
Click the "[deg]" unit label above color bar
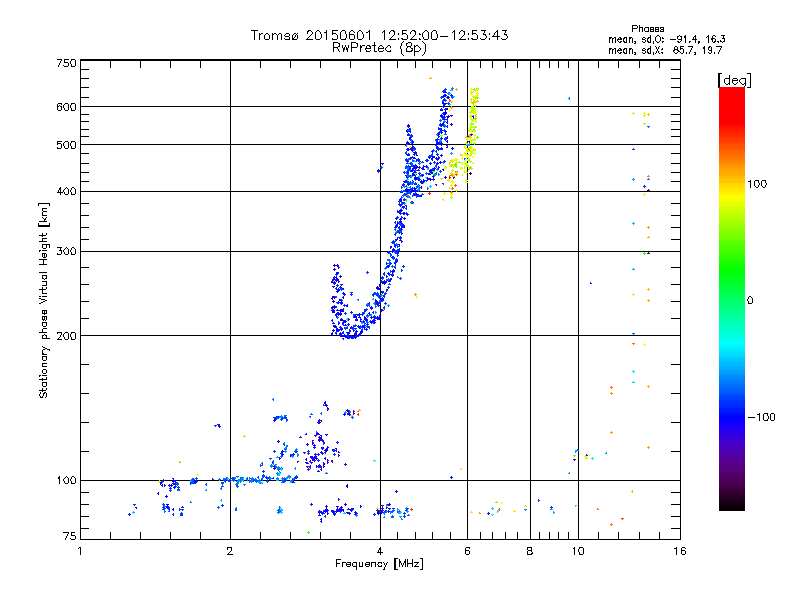(734, 80)
